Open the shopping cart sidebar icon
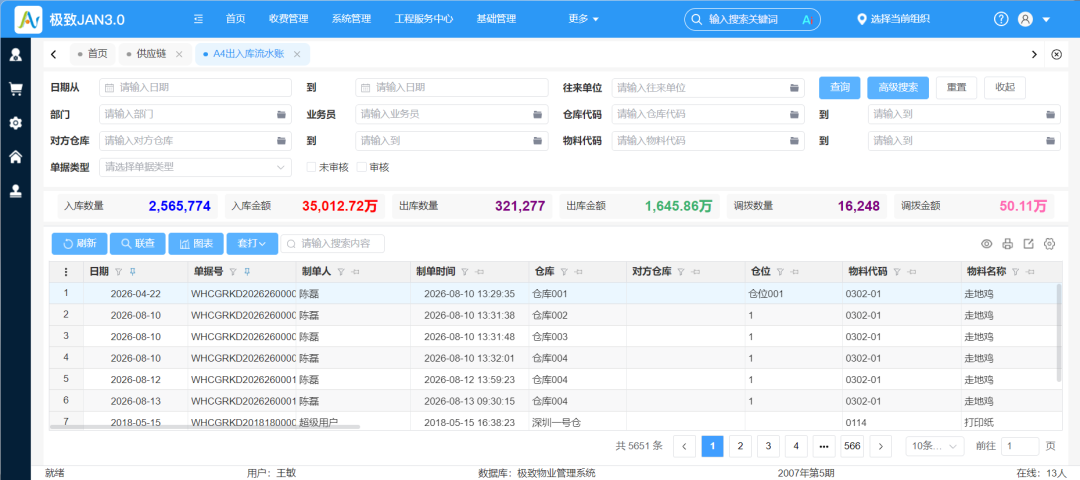Screen dimensions: 1080x480 tap(15, 89)
